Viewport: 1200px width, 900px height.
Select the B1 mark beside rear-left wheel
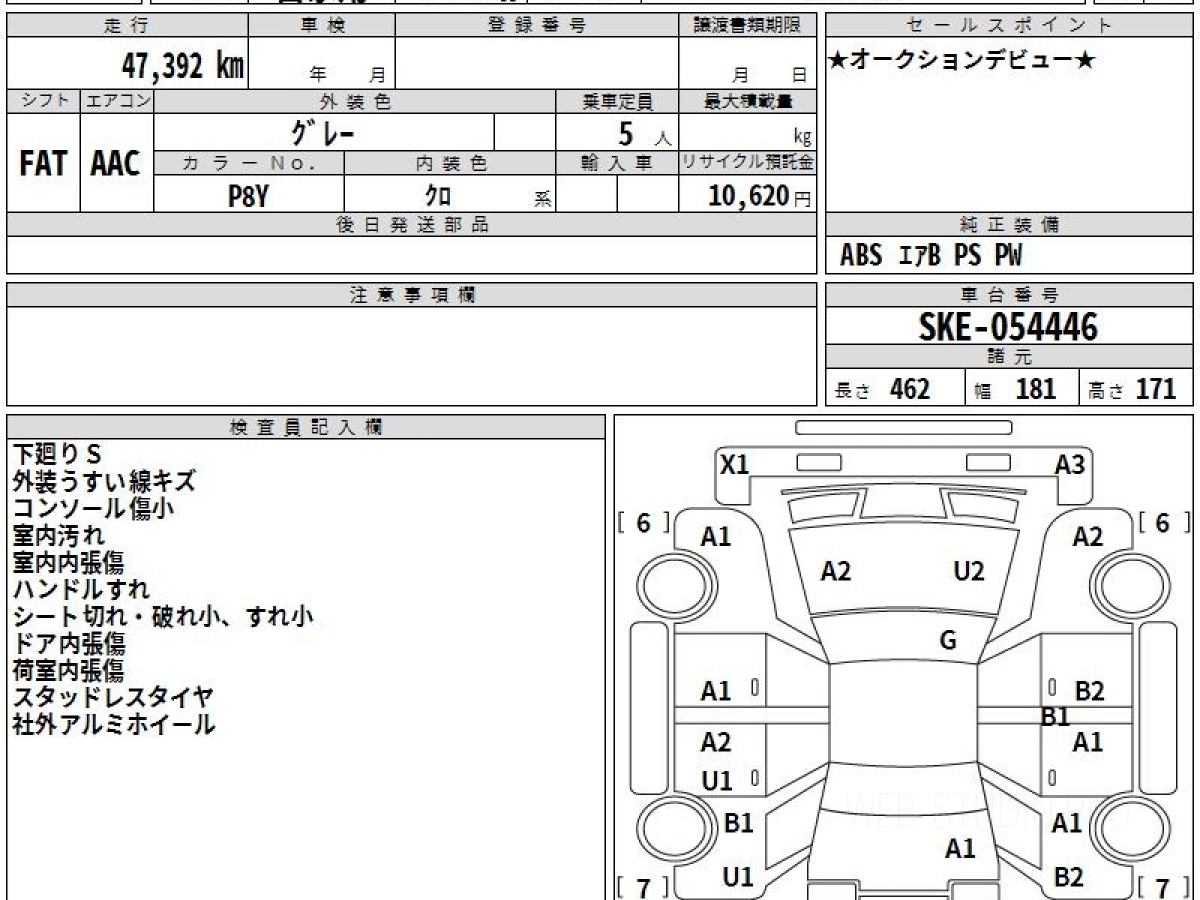point(738,823)
